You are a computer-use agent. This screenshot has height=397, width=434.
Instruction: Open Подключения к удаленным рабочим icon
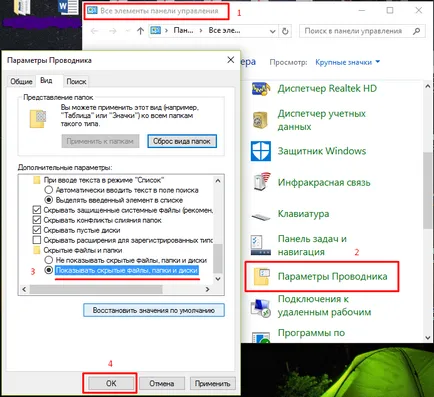[x=261, y=308]
